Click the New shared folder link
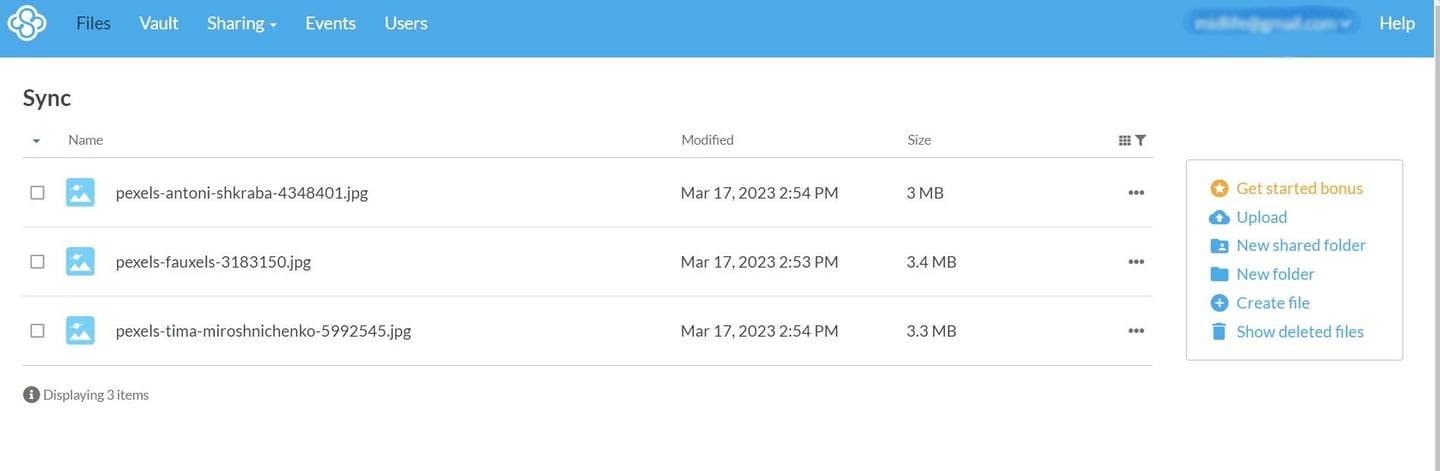1440x471 pixels. tap(1301, 245)
